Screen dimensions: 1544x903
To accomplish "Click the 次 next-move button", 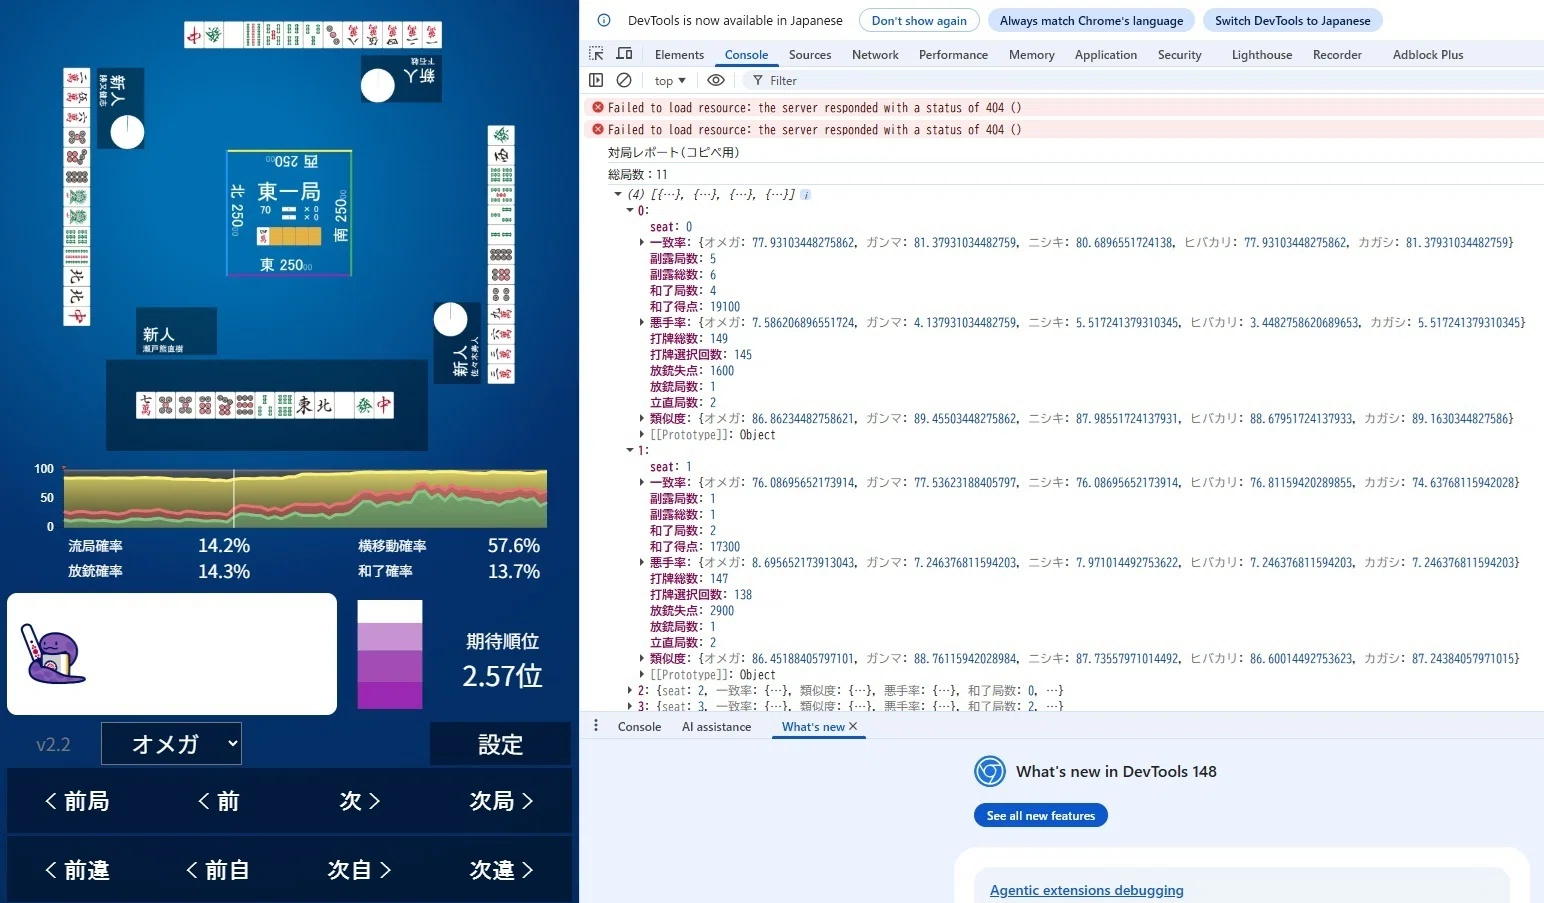I will [360, 801].
